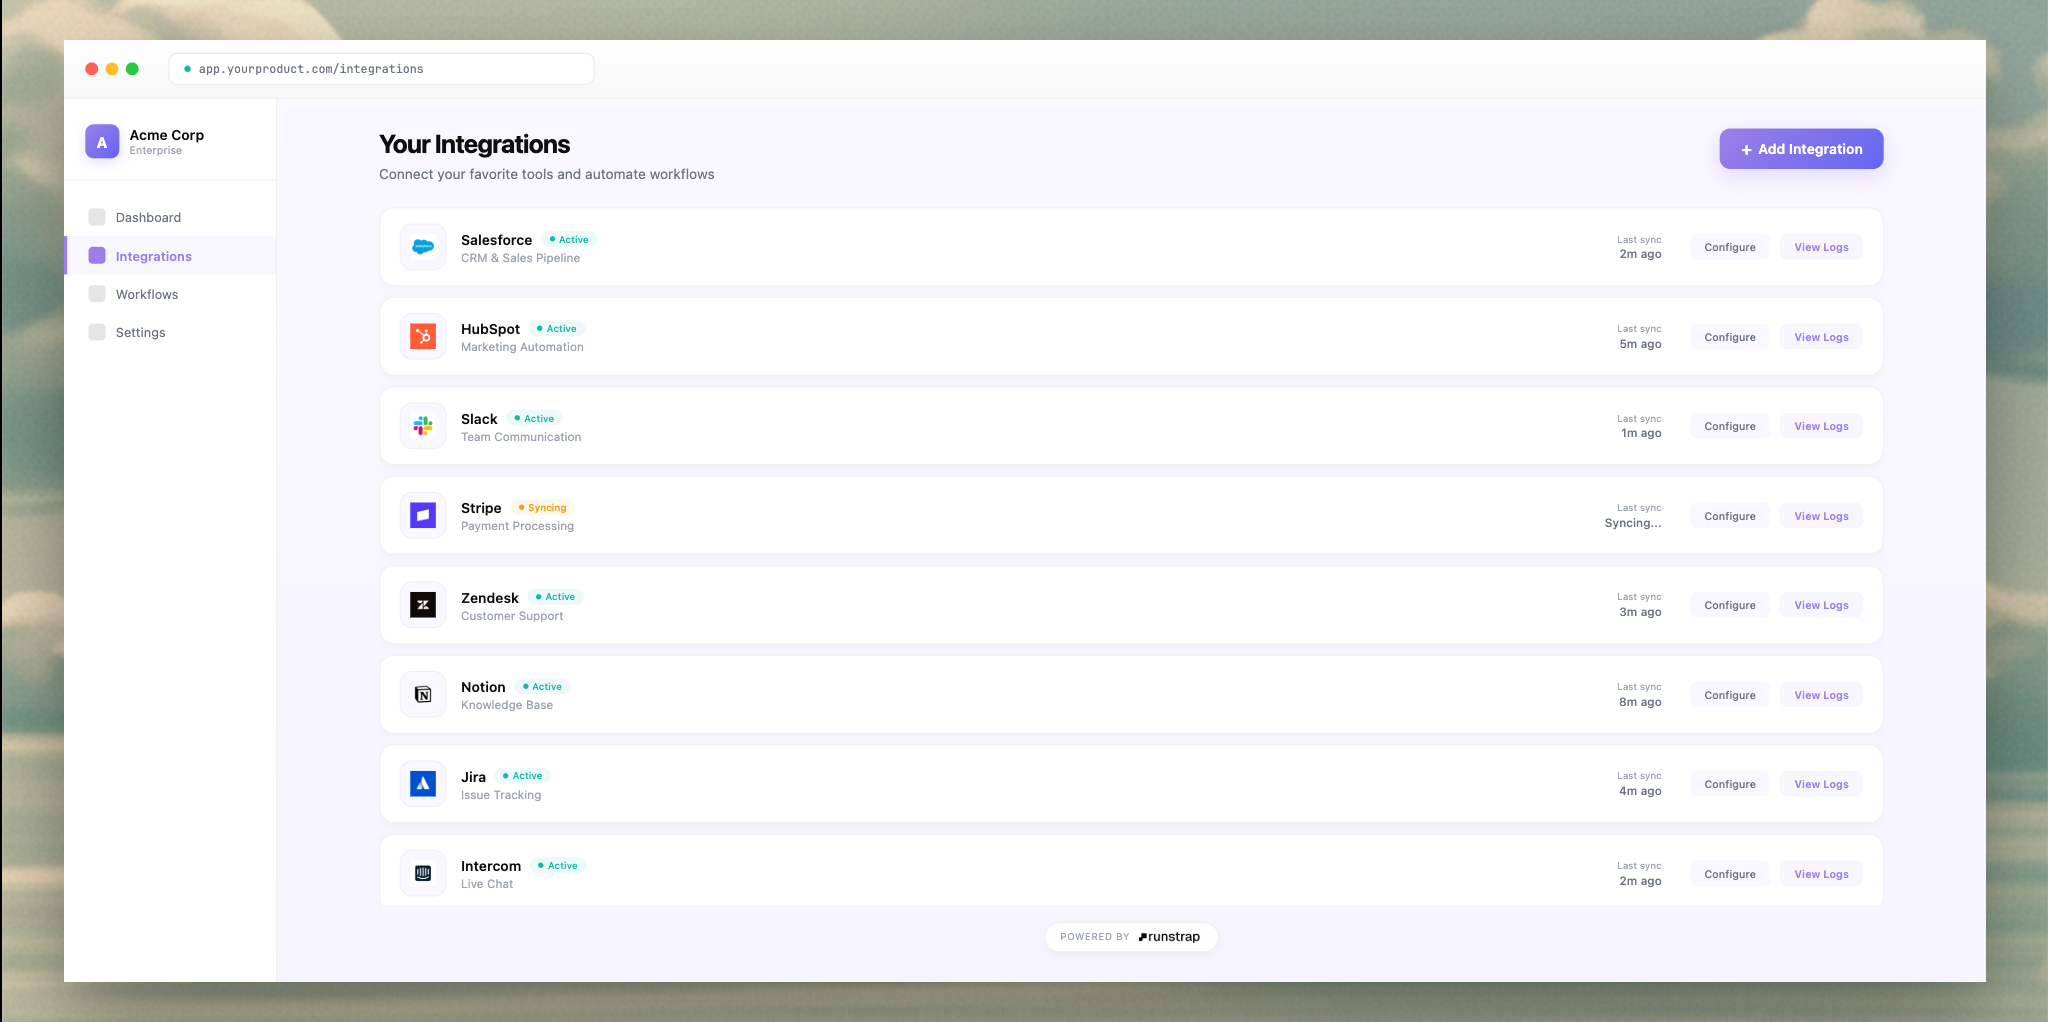Click the Intercom integration icon
Viewport: 2048px width, 1022px height.
click(x=422, y=872)
